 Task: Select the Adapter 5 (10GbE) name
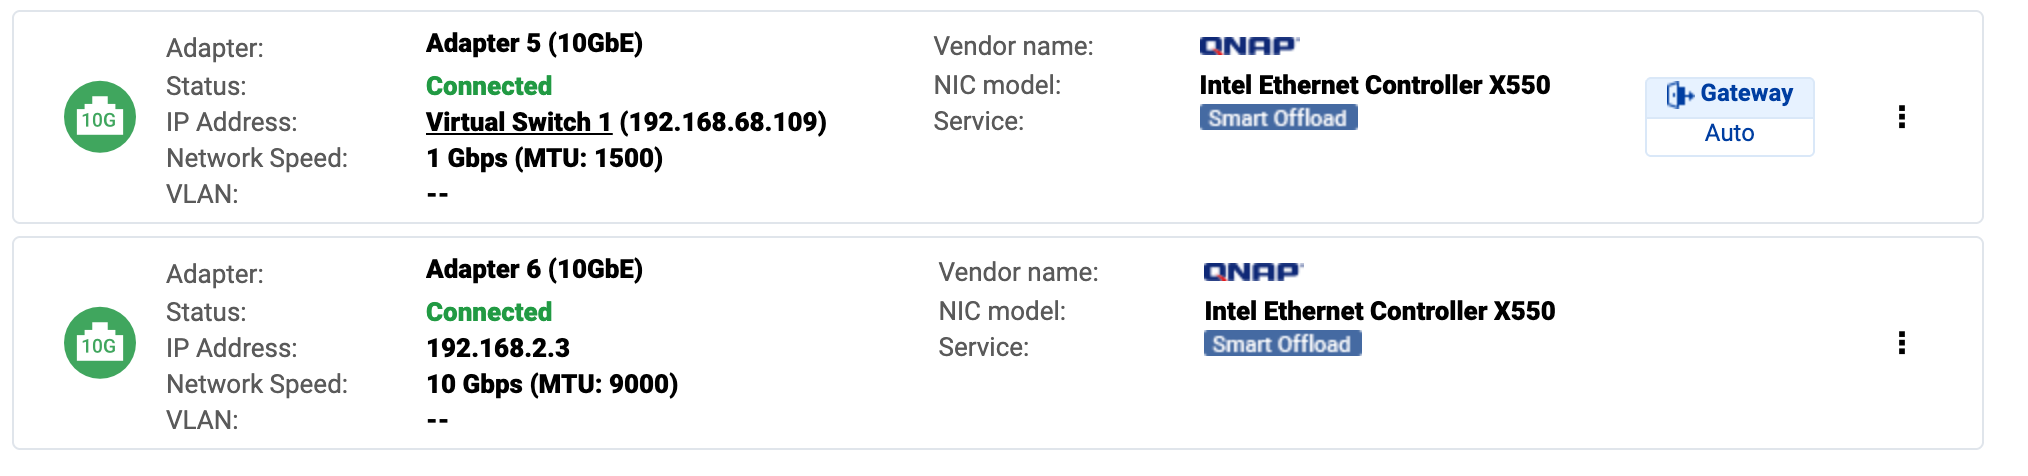[534, 44]
